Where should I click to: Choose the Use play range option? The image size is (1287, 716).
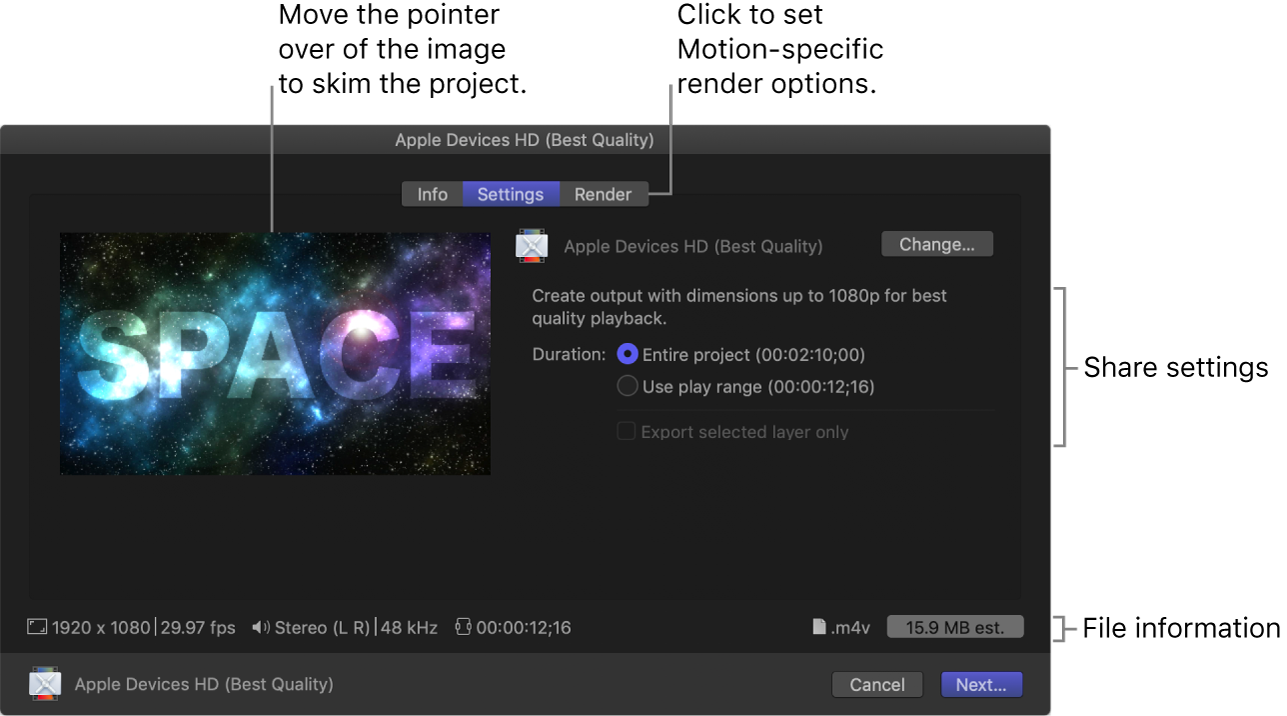pos(628,386)
